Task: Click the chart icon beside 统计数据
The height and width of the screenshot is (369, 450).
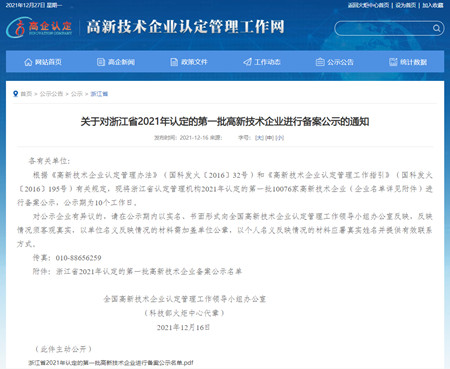Action: (x=393, y=62)
